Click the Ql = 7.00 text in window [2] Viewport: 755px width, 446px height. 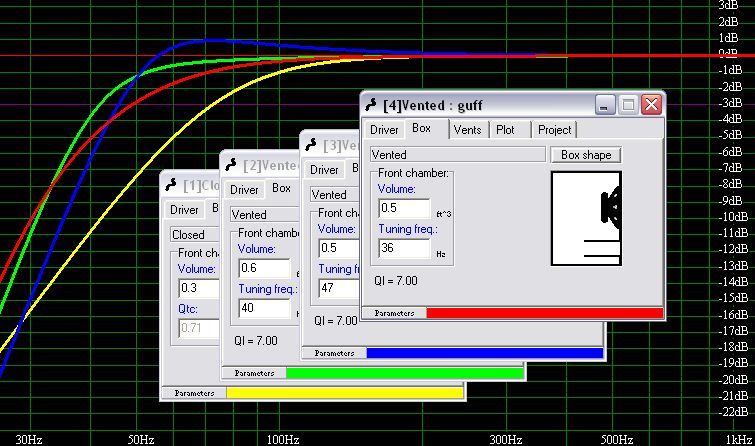click(x=256, y=341)
